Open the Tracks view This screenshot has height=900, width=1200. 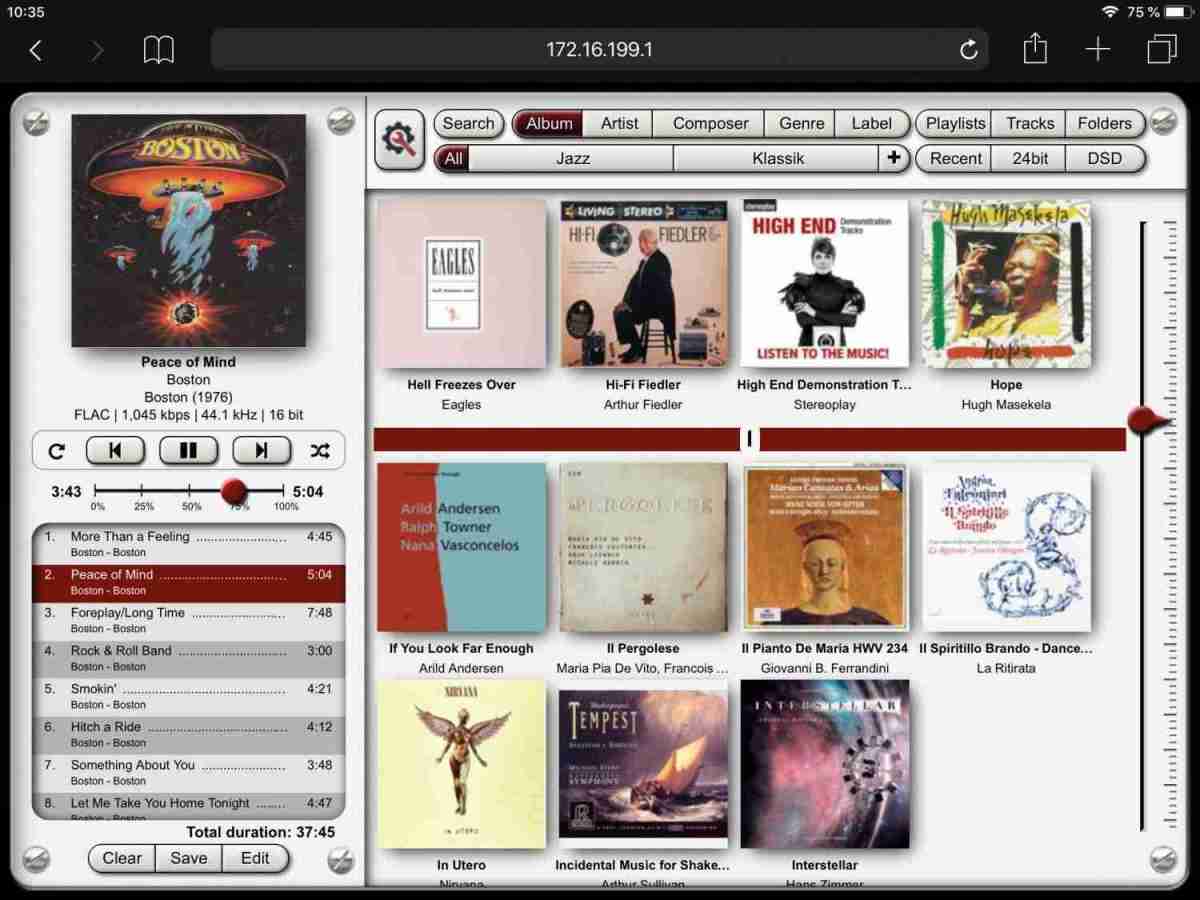1030,124
